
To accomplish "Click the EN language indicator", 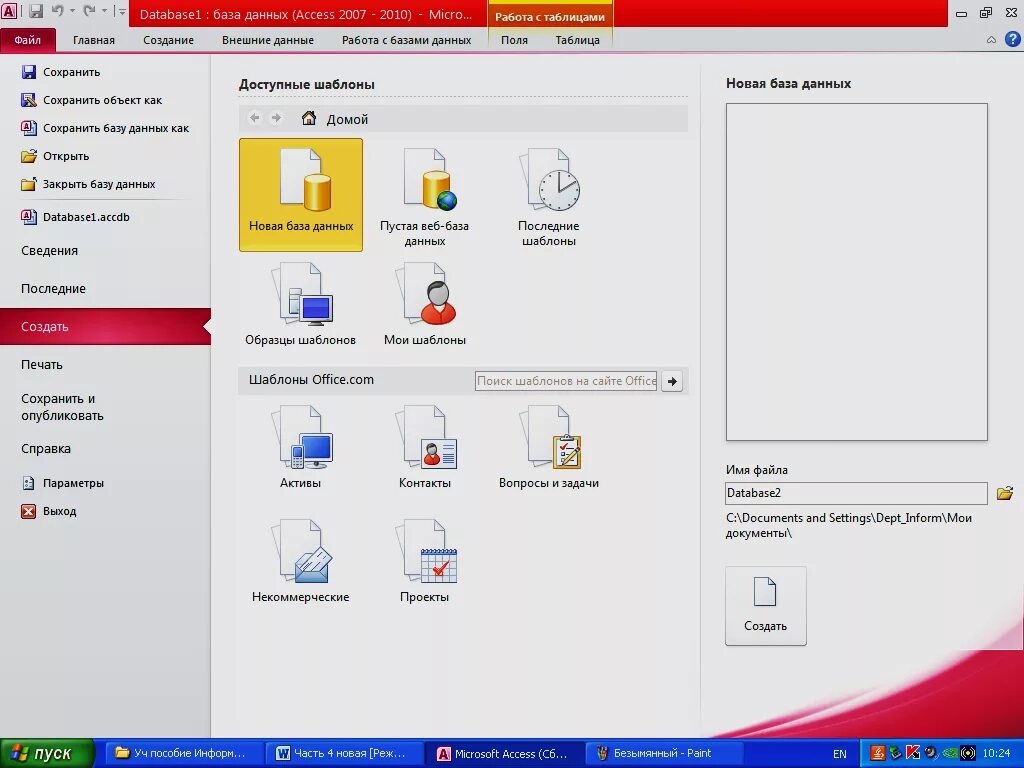I will click(x=840, y=754).
